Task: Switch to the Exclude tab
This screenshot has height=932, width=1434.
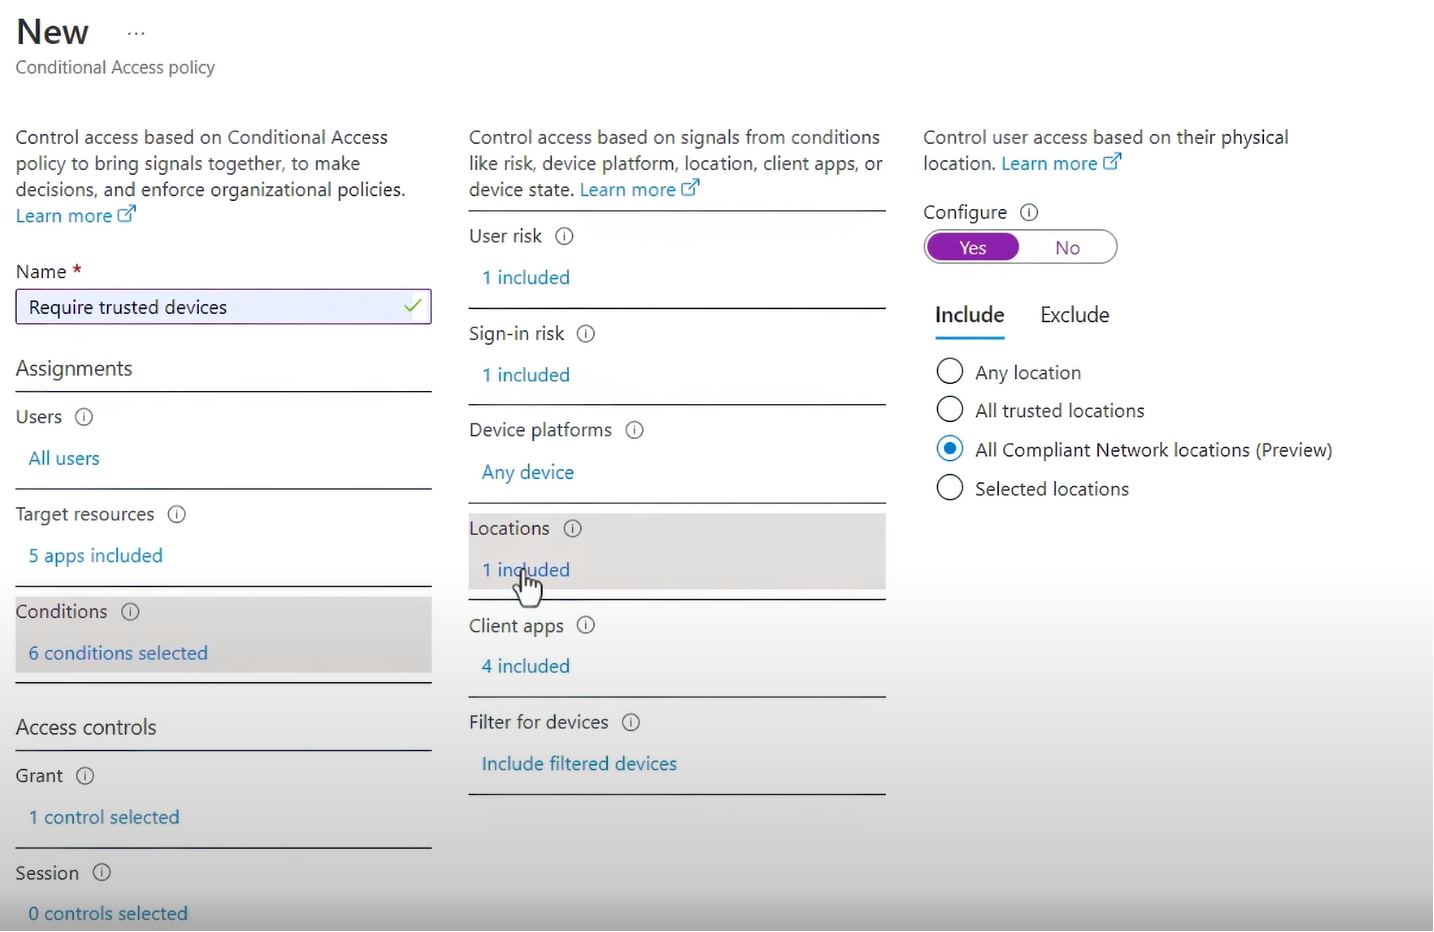Action: click(x=1074, y=315)
